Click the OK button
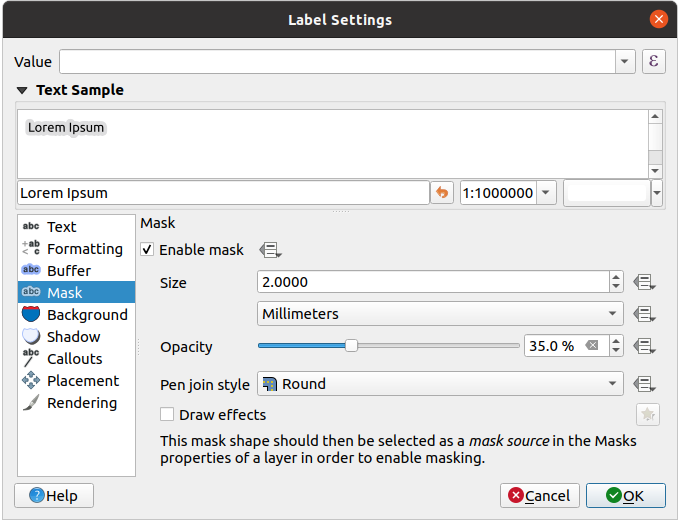 [626, 495]
